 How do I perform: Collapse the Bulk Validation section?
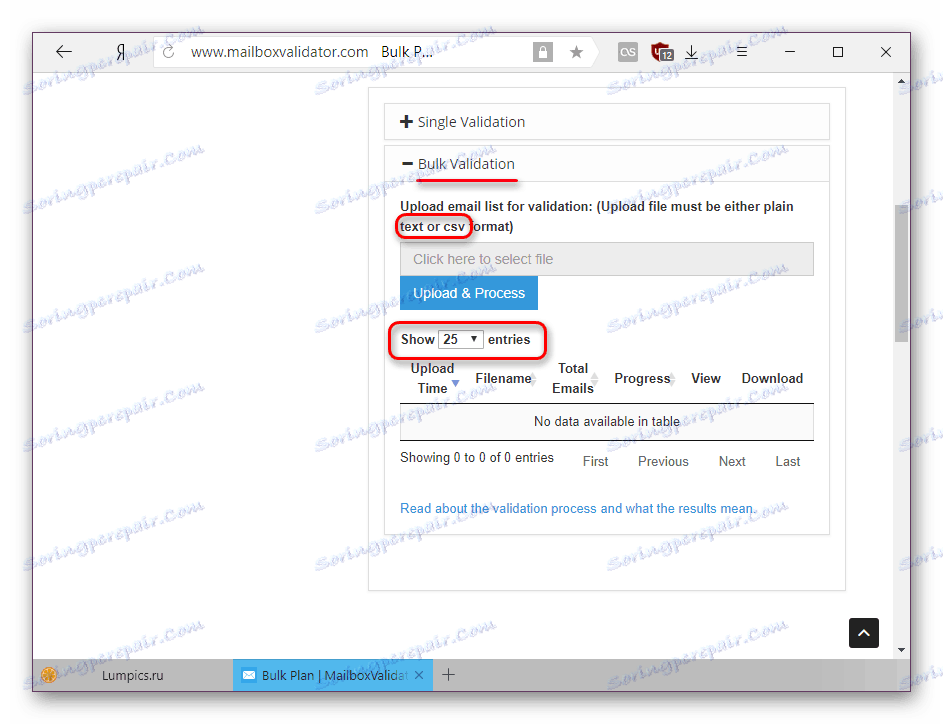point(607,164)
